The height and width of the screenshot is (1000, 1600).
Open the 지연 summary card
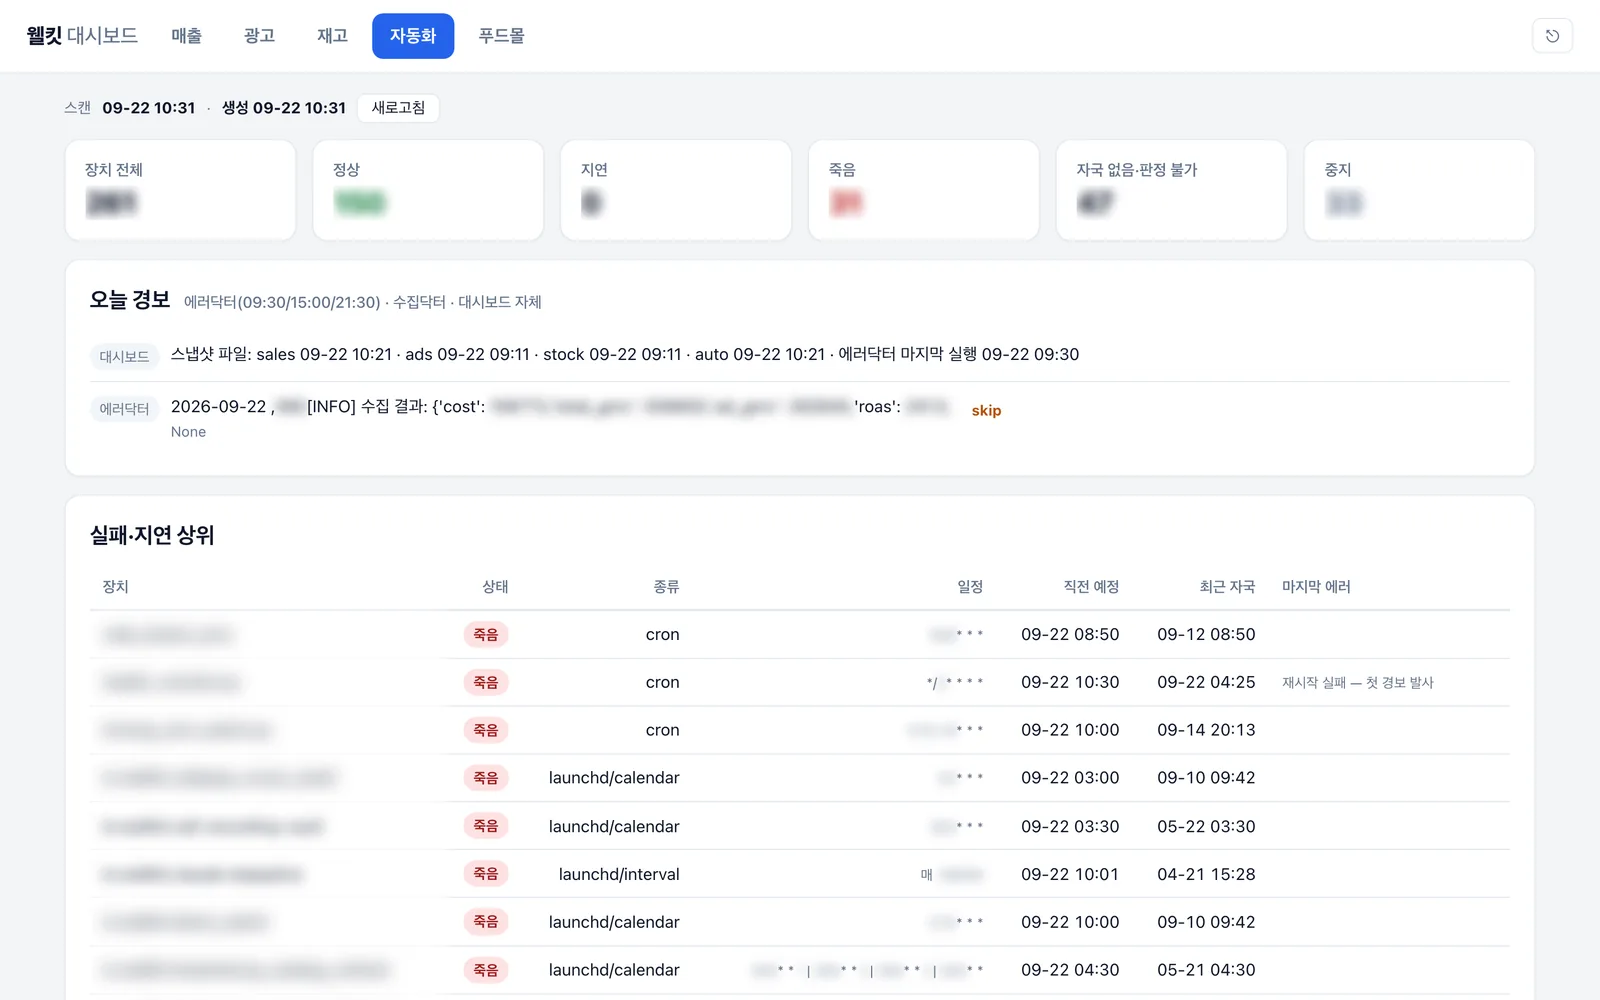coord(676,190)
